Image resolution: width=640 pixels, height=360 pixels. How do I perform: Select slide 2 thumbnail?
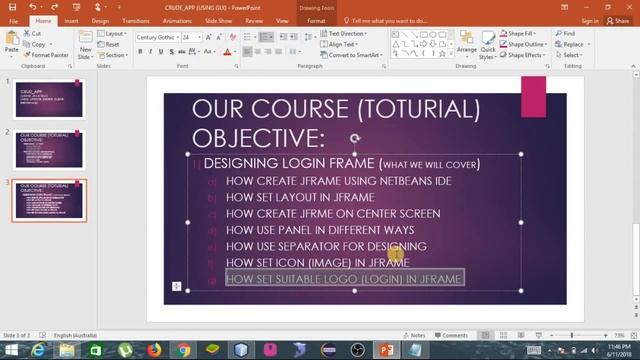click(49, 149)
